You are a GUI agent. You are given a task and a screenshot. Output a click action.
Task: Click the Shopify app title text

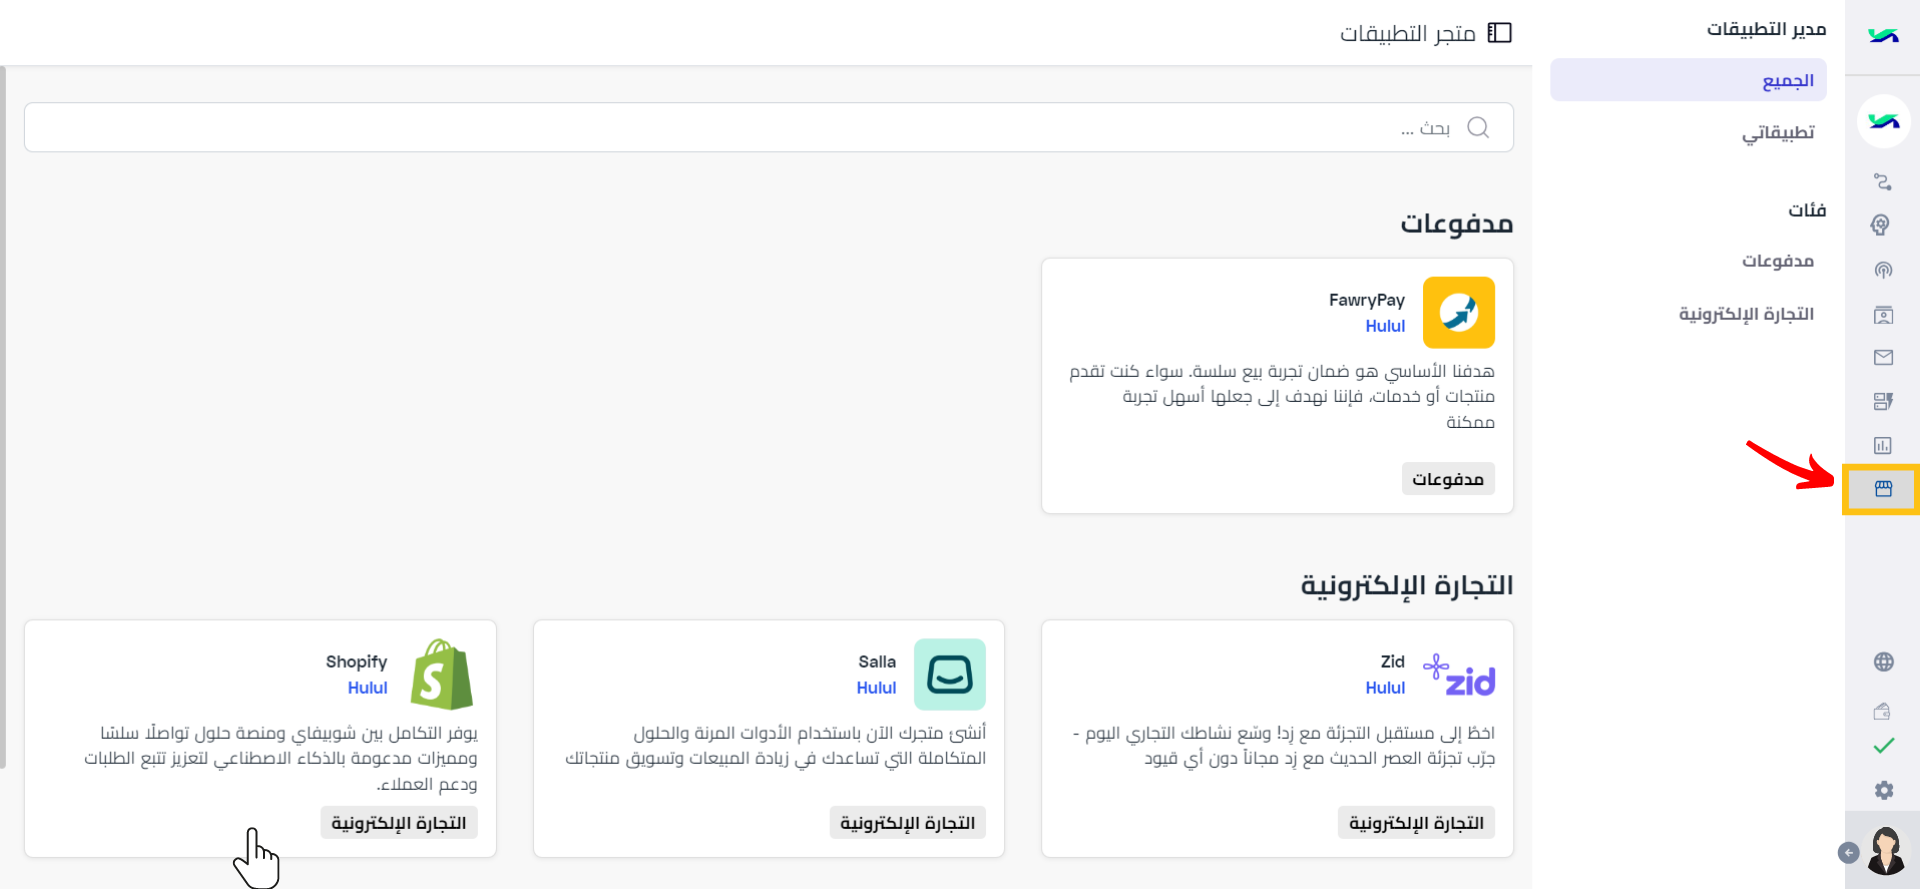pyautogui.click(x=356, y=662)
